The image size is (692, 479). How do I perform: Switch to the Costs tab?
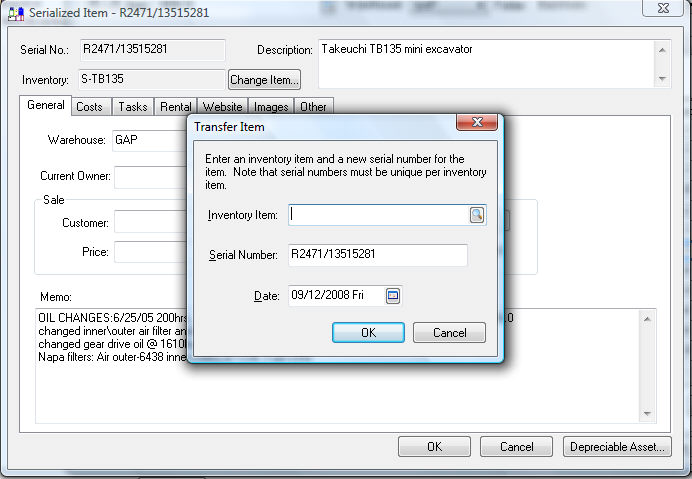pos(89,106)
